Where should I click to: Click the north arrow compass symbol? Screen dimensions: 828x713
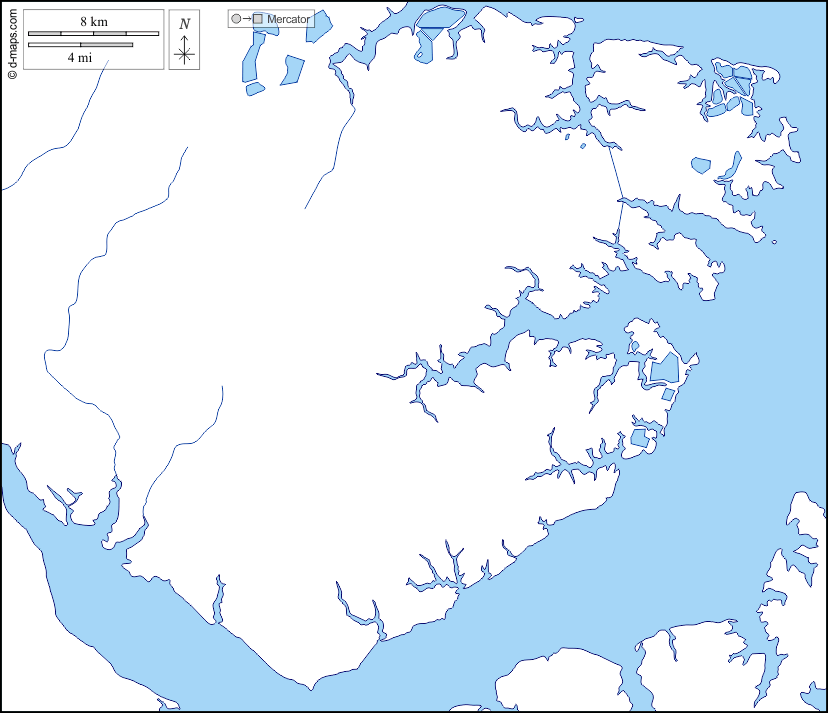tap(184, 53)
